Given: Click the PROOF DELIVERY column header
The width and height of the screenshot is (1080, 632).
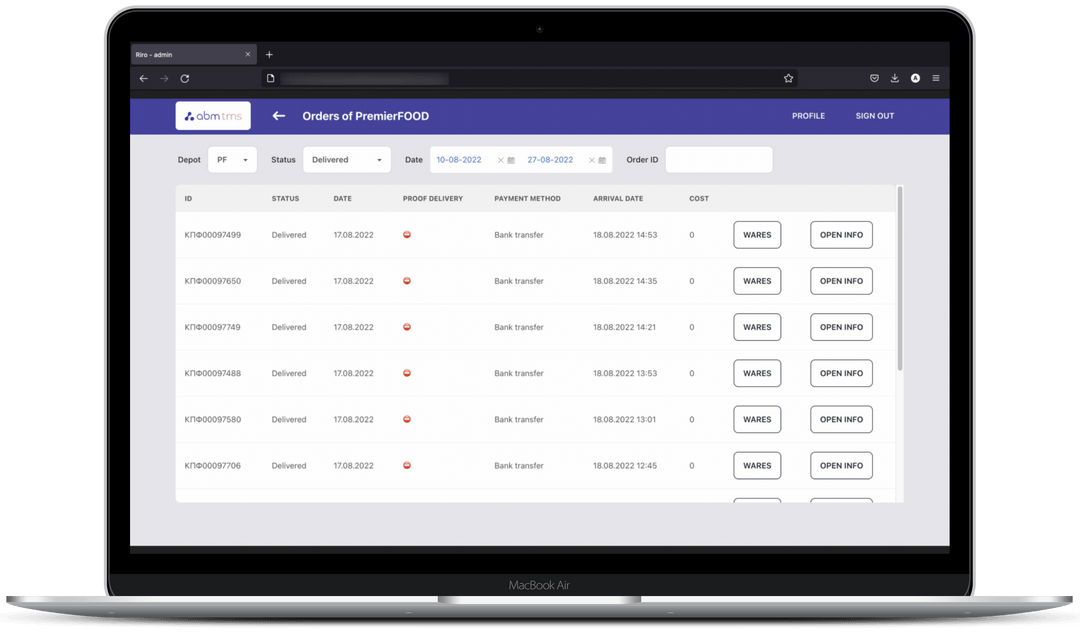Looking at the screenshot, I should (x=433, y=198).
